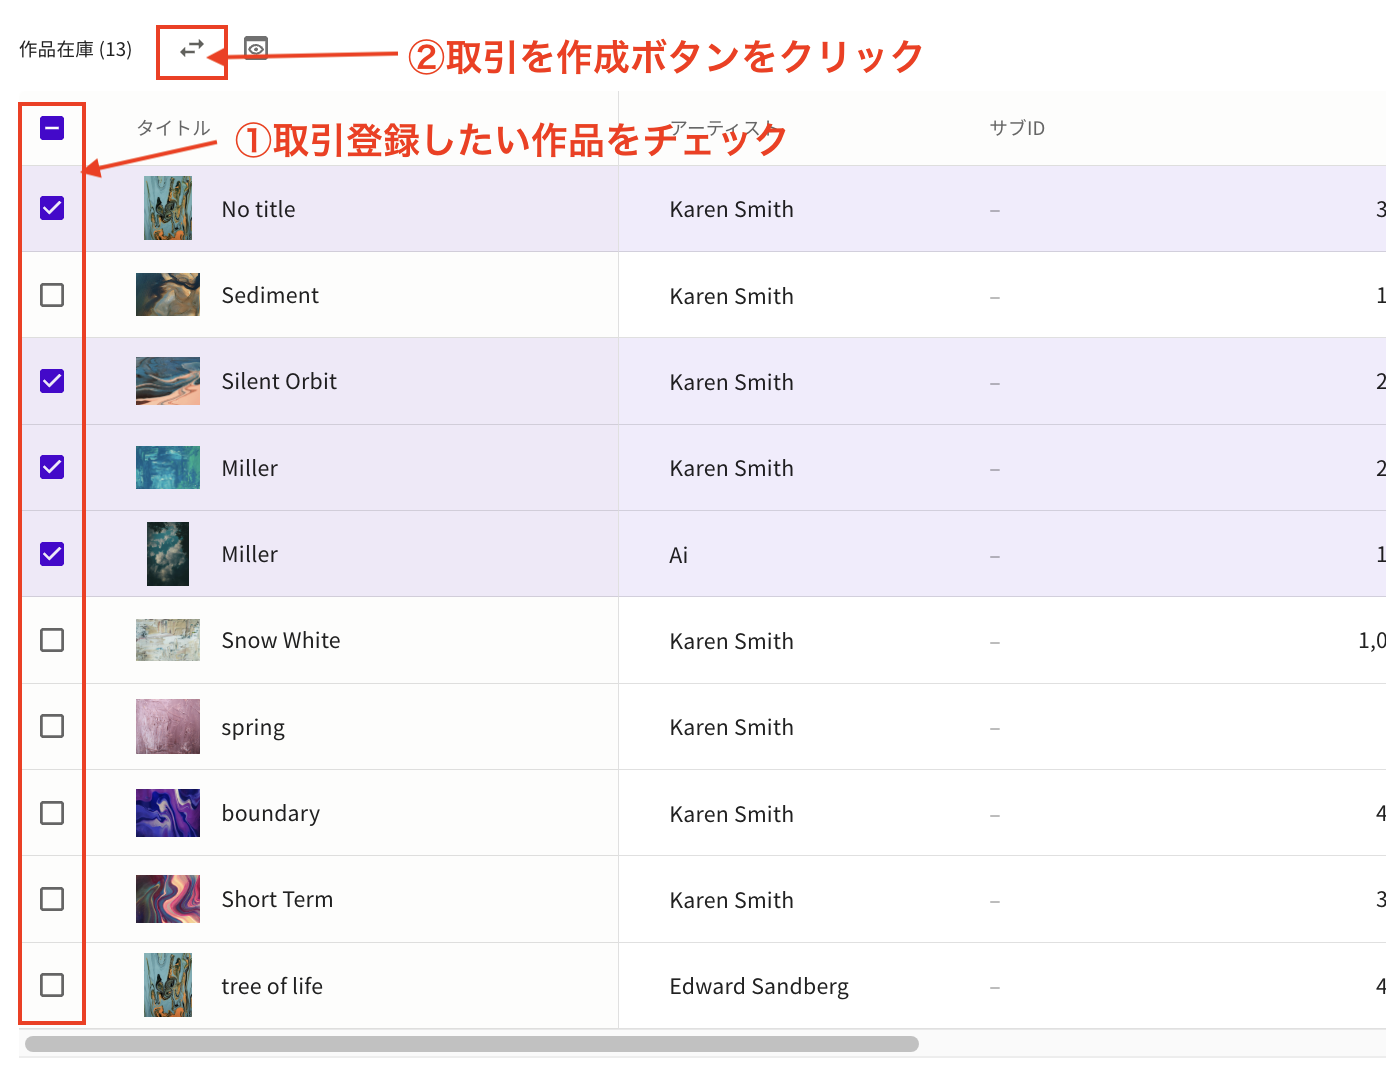Click 'Karen Smith' in the Sediment row
Viewport: 1386px width, 1086px height.
[732, 296]
